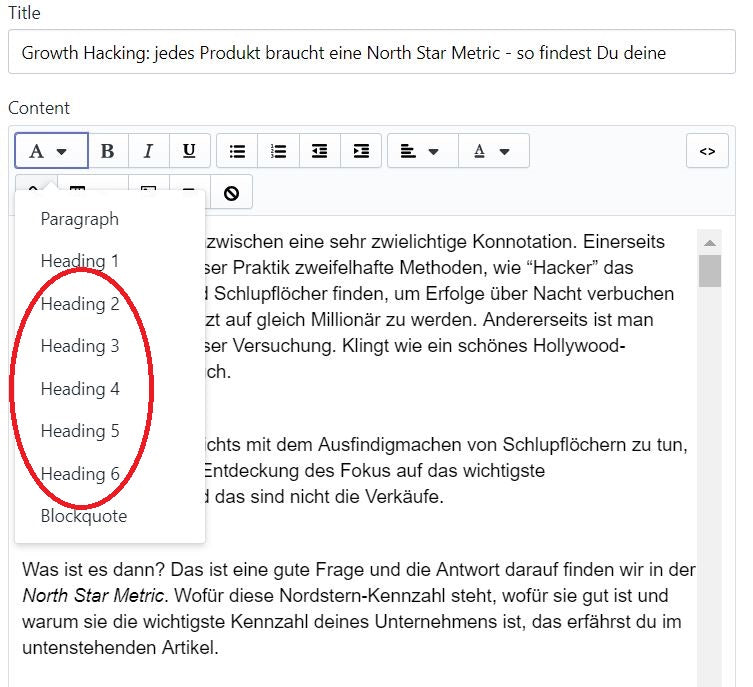The image size is (753, 687).
Task: Insert a numbered list
Action: point(278,151)
